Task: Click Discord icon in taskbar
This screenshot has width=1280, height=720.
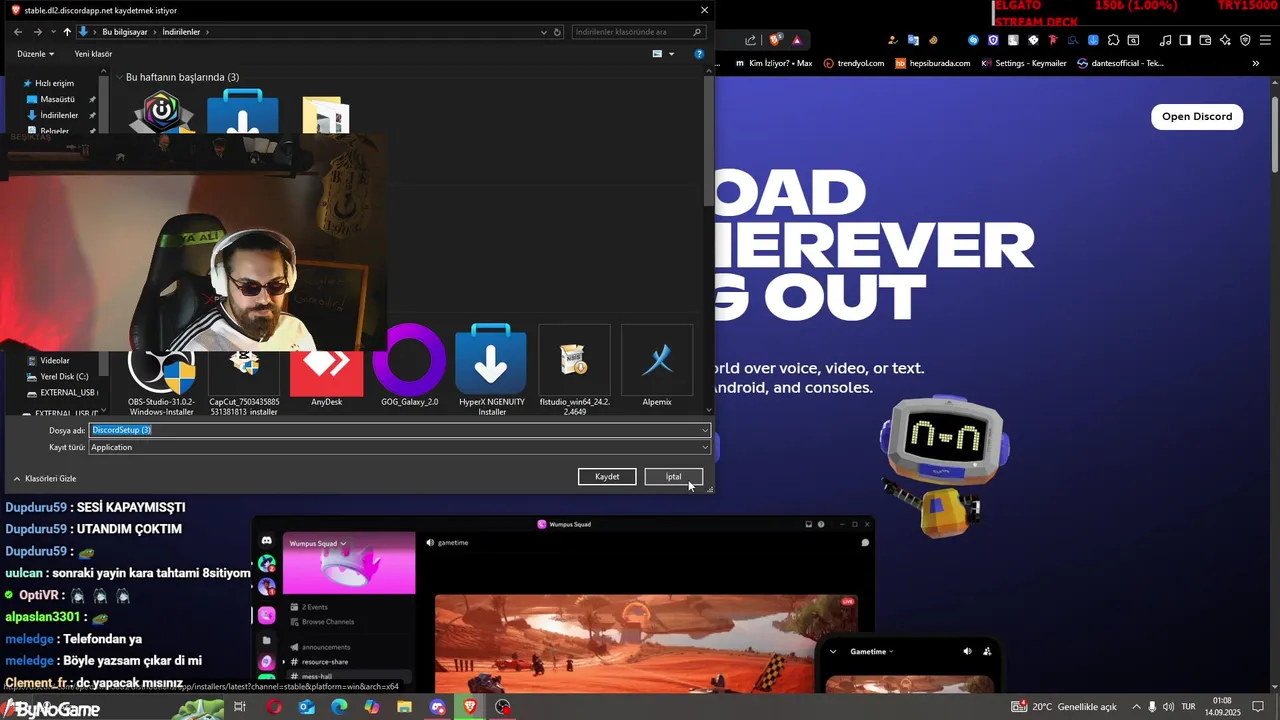Action: point(437,707)
